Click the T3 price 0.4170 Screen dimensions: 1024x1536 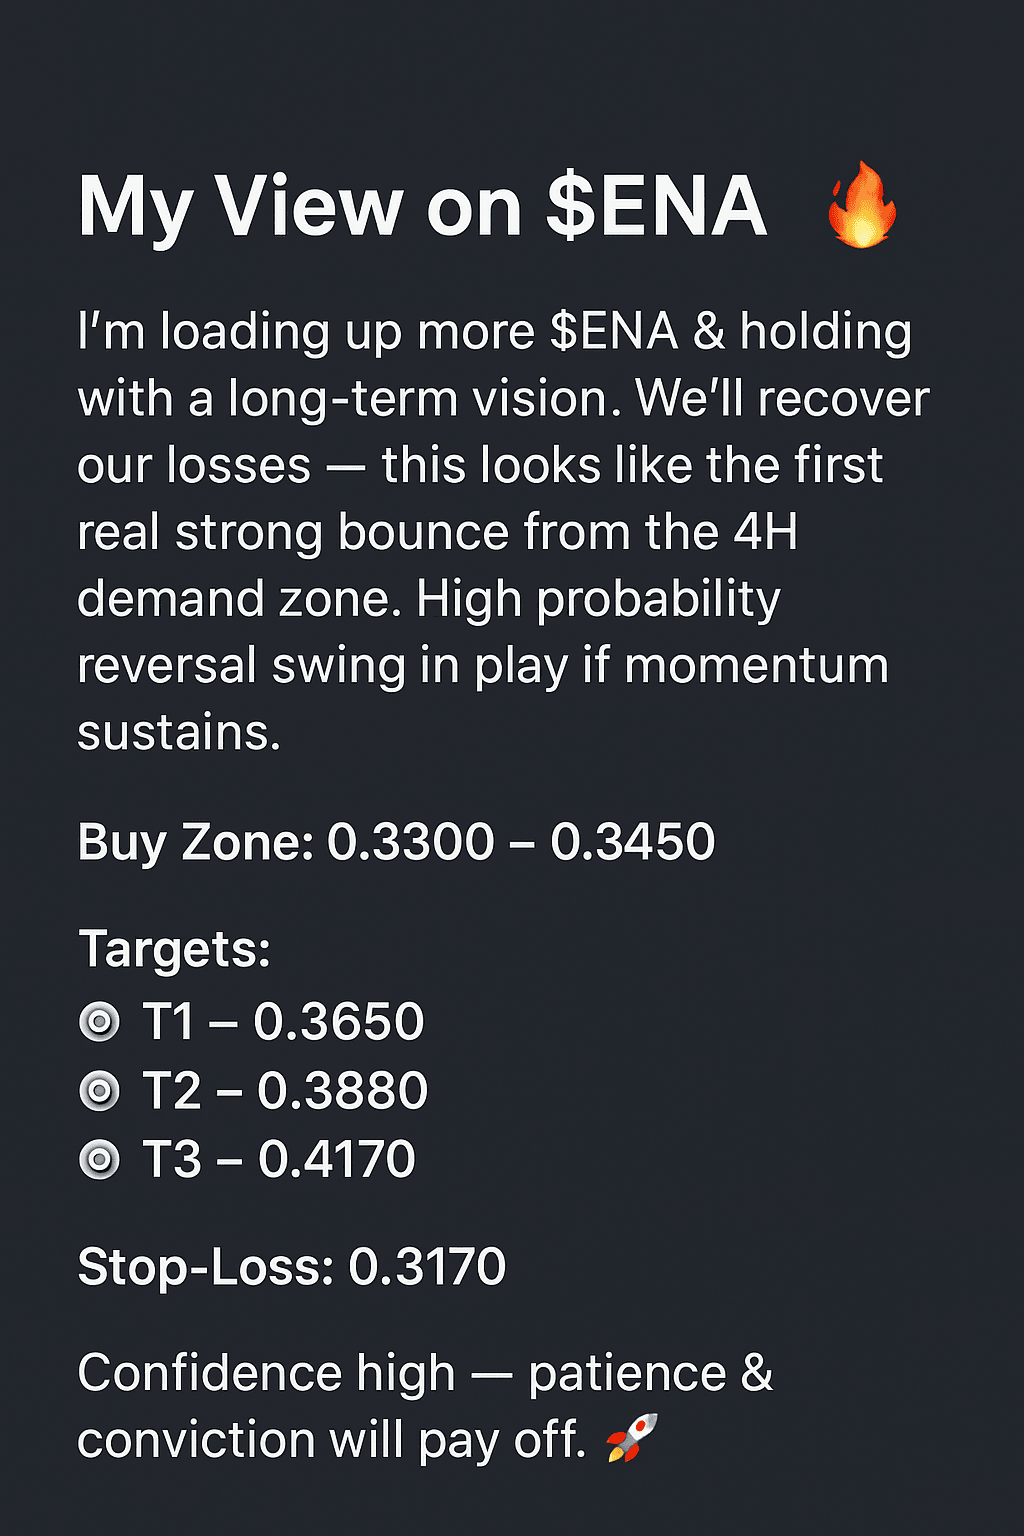click(336, 1160)
